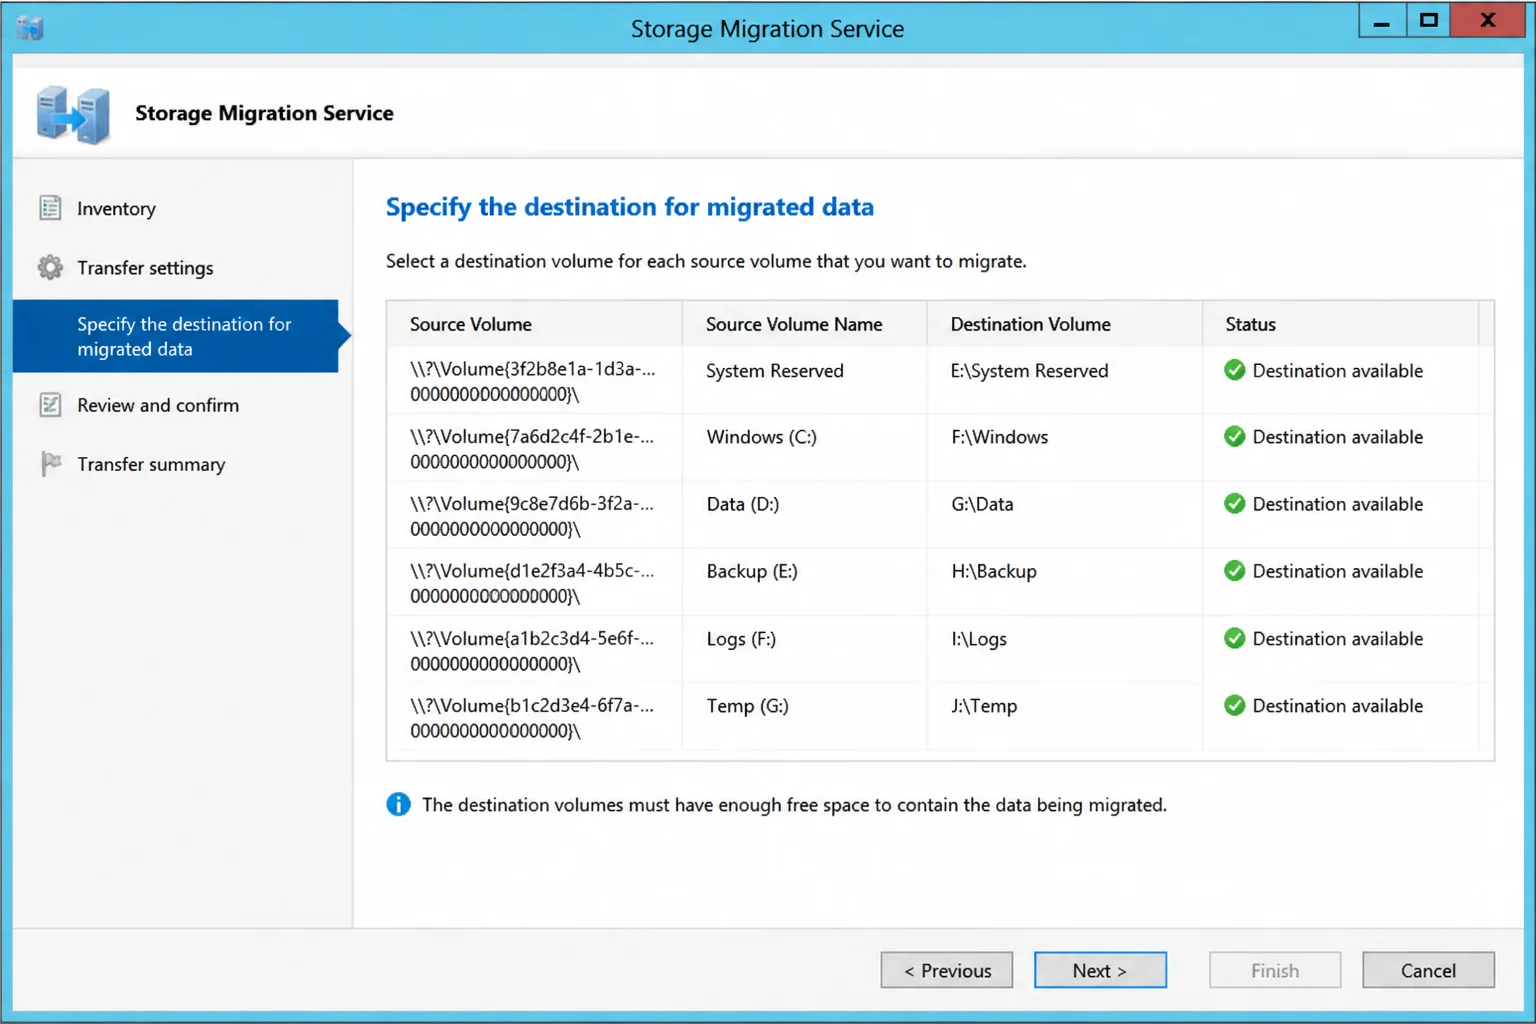Select destination cell E:\System Reserved
This screenshot has height=1024, width=1536.
click(x=1065, y=380)
